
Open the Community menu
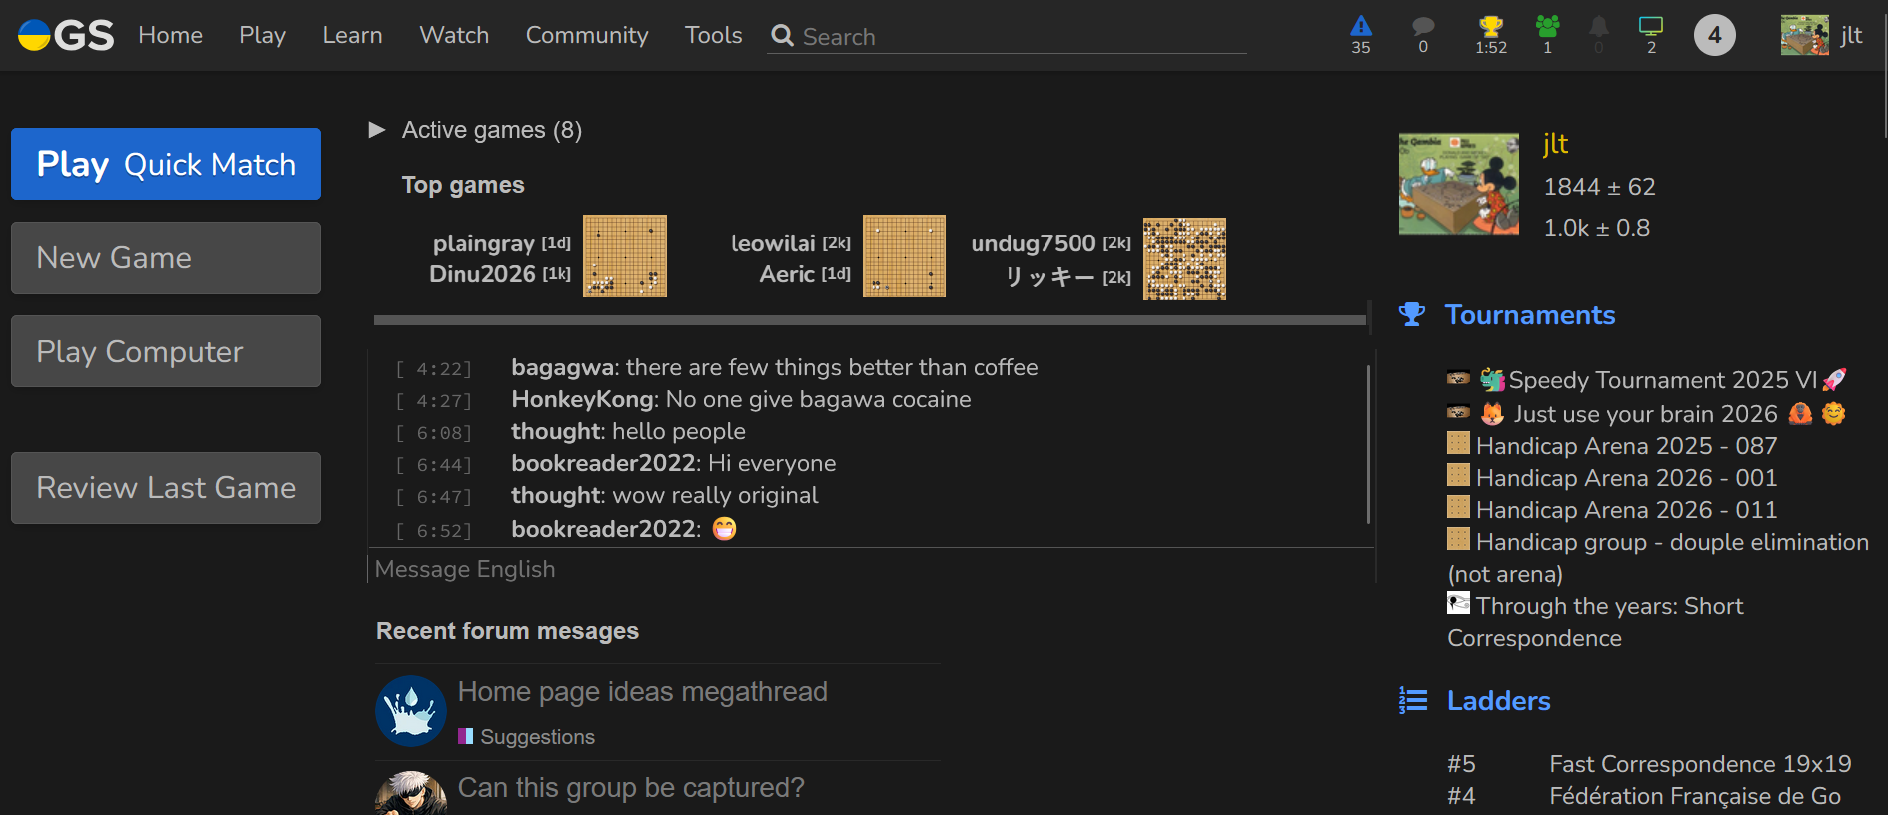click(x=587, y=36)
